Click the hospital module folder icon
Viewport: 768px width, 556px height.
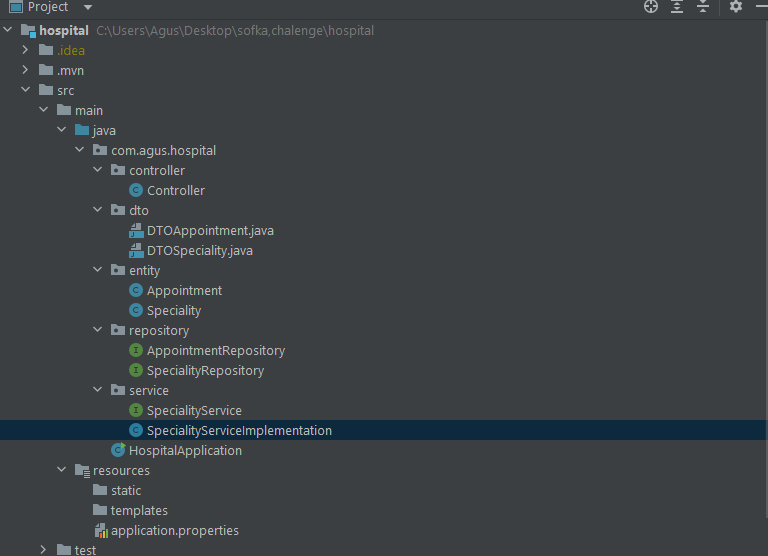click(28, 31)
